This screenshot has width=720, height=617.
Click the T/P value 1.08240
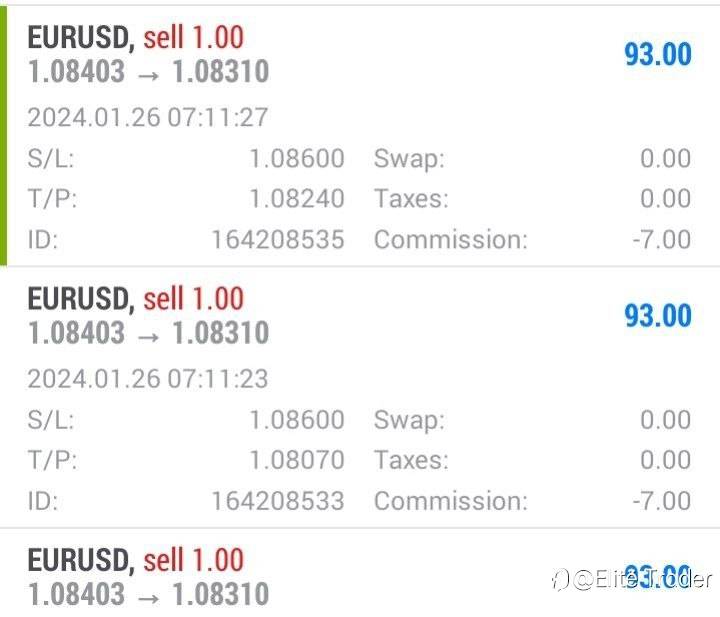(x=296, y=199)
